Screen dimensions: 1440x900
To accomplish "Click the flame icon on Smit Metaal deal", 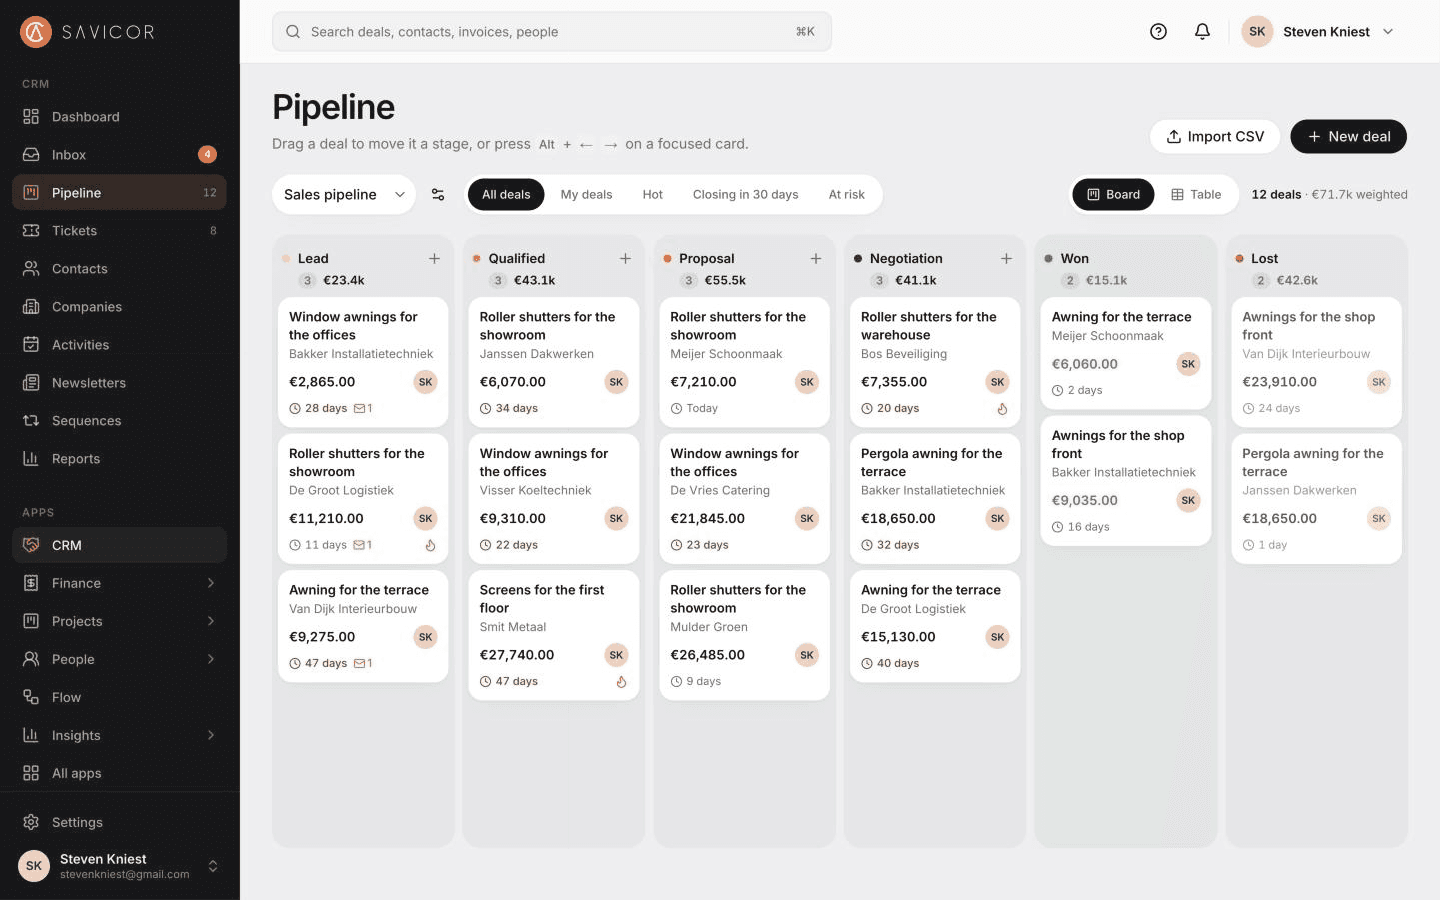I will pyautogui.click(x=621, y=682).
